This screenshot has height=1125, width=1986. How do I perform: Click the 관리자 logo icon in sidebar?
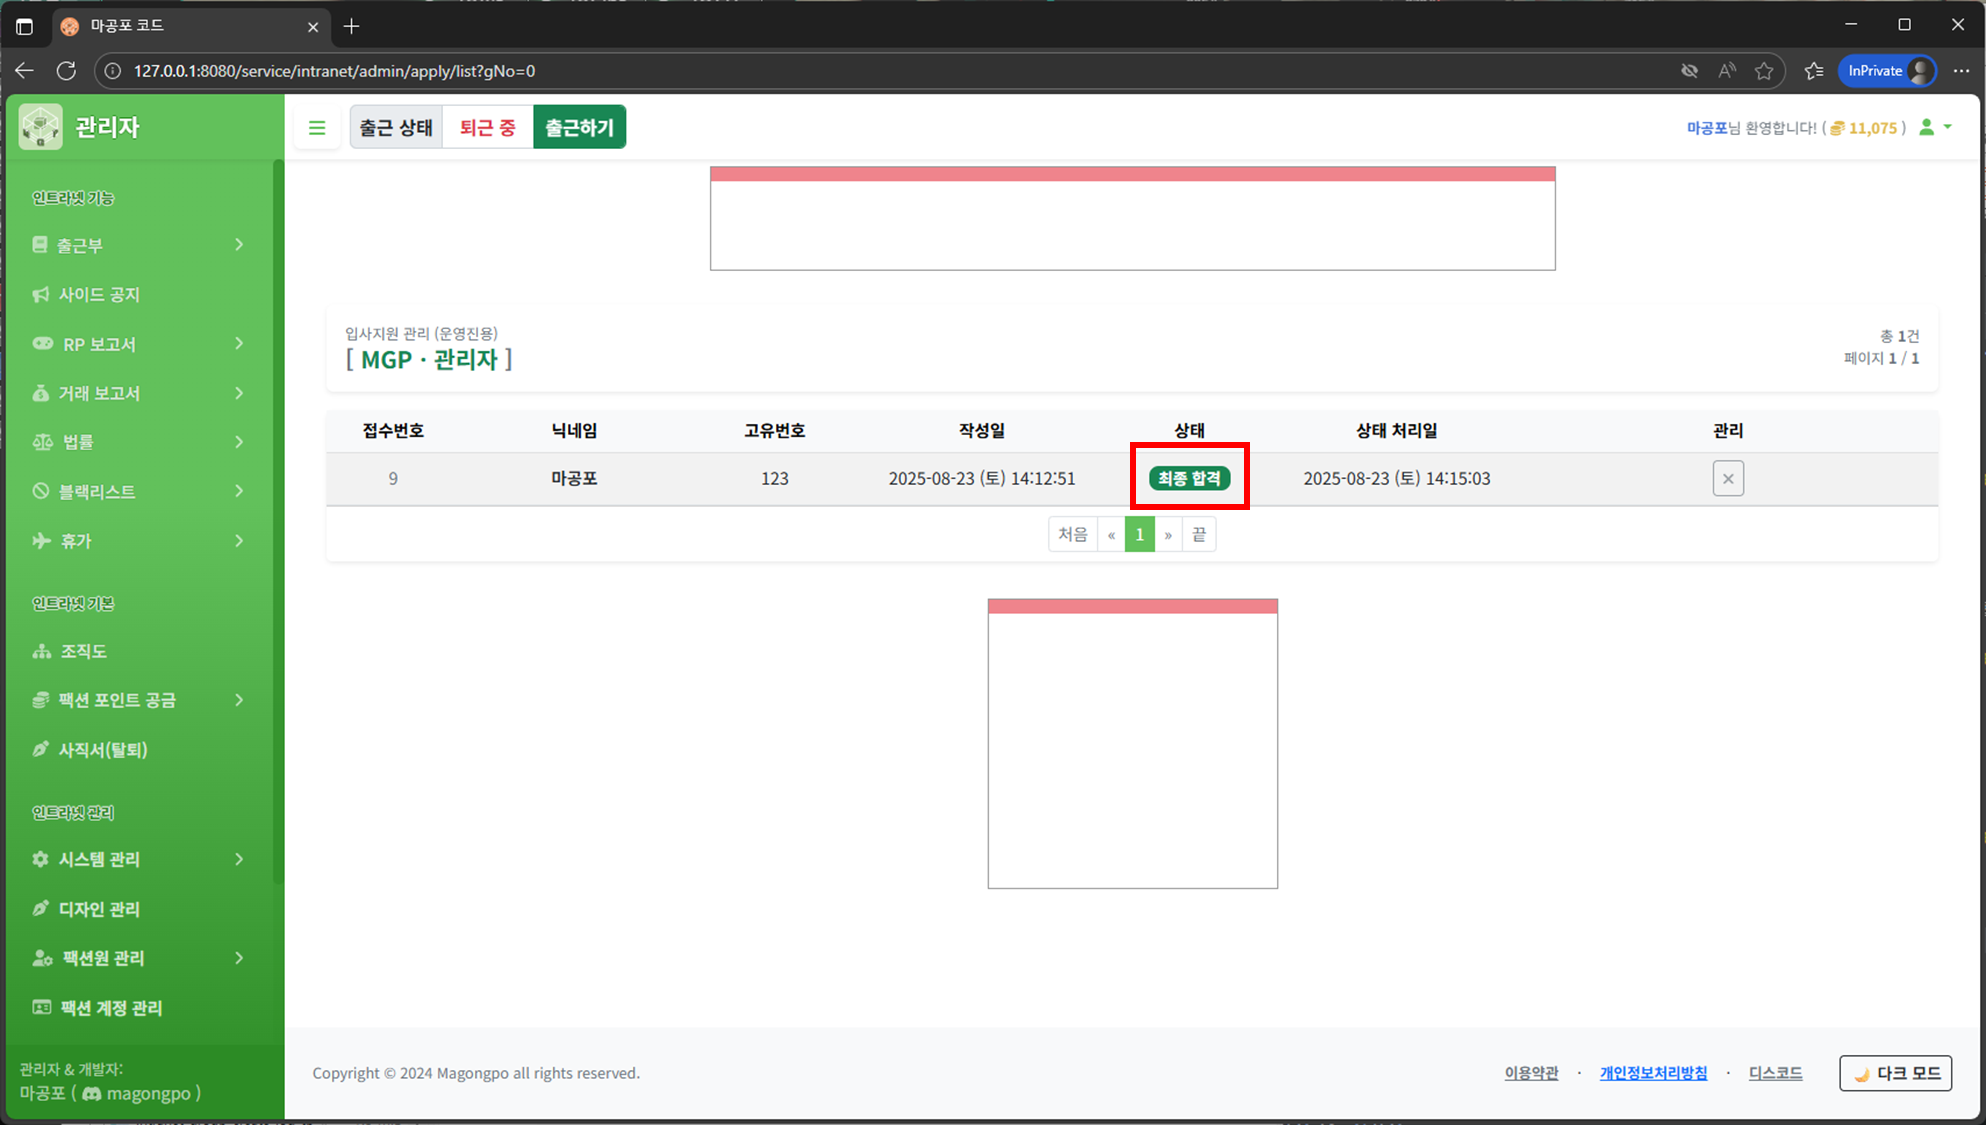pos(41,127)
